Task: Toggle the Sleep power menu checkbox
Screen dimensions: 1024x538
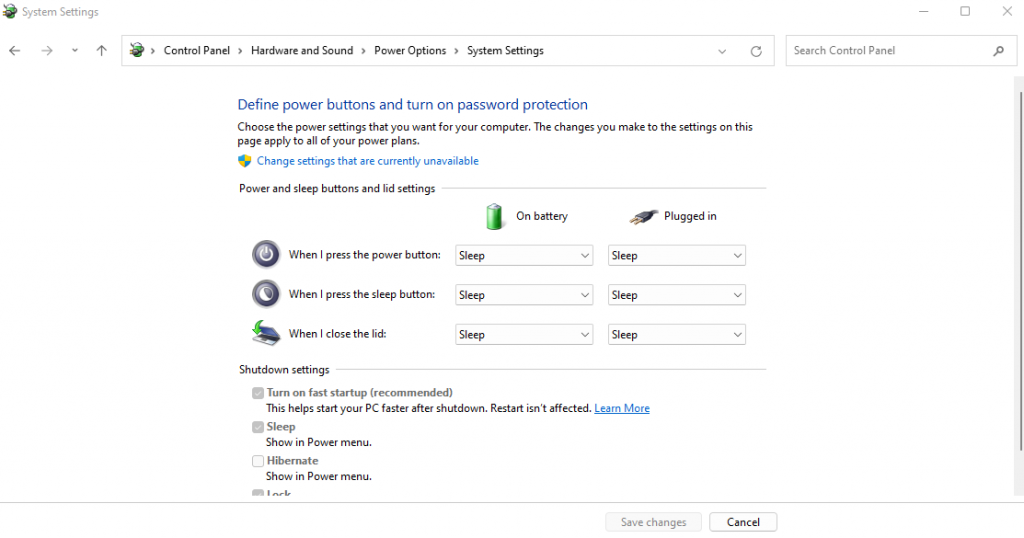Action: [258, 427]
